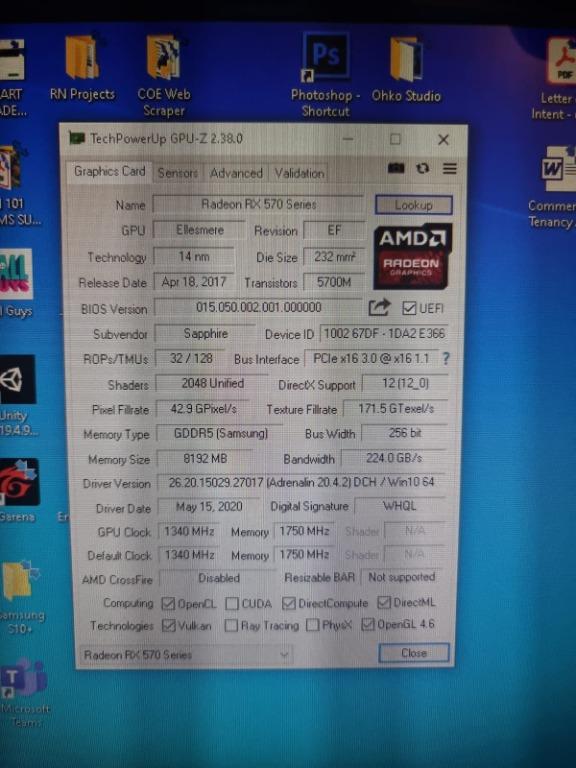Toggle the Ray Tracing checkbox

pyautogui.click(x=231, y=625)
